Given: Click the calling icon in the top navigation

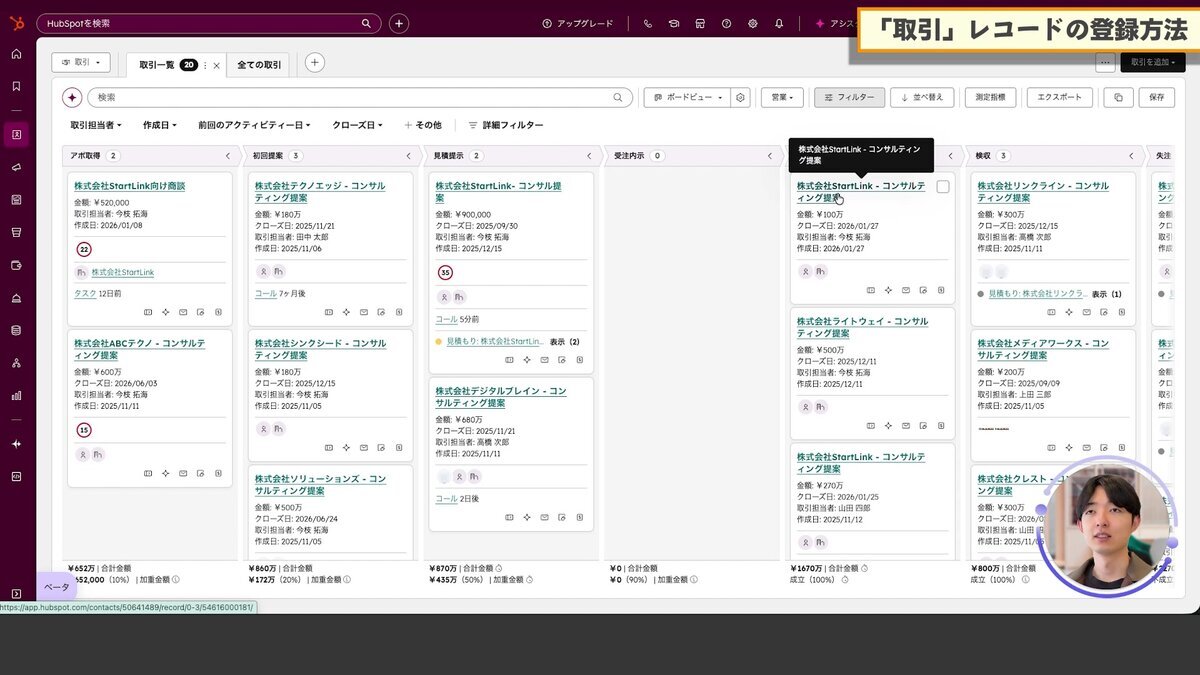Looking at the screenshot, I should tap(648, 22).
